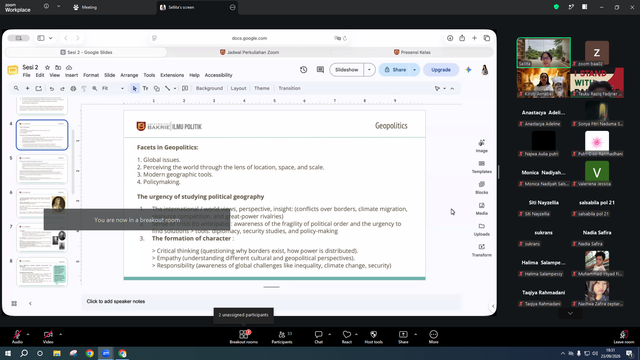Toggle grid view icon below filmstrip
The width and height of the screenshot is (640, 360).
[14, 304]
